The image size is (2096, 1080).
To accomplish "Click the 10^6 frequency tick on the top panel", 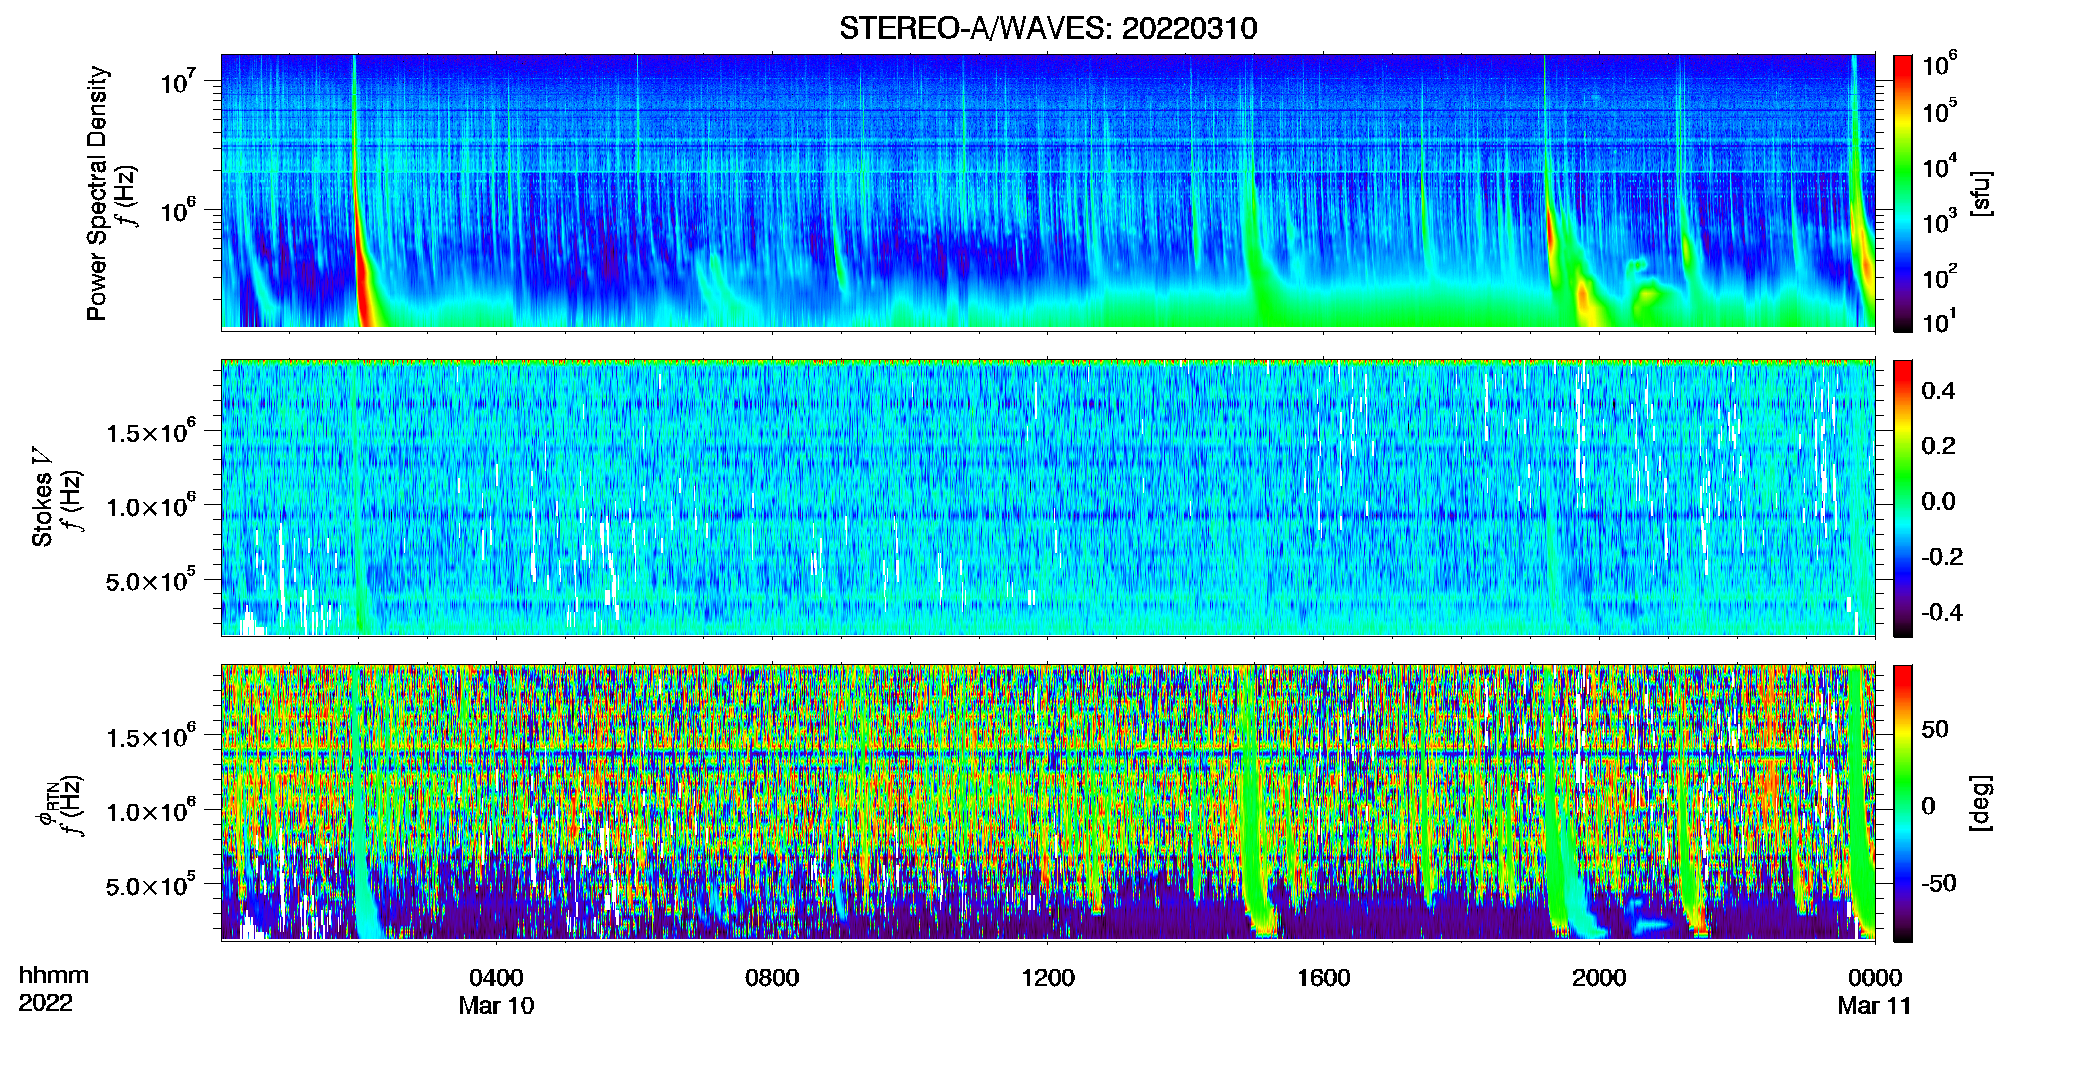I will (x=177, y=211).
